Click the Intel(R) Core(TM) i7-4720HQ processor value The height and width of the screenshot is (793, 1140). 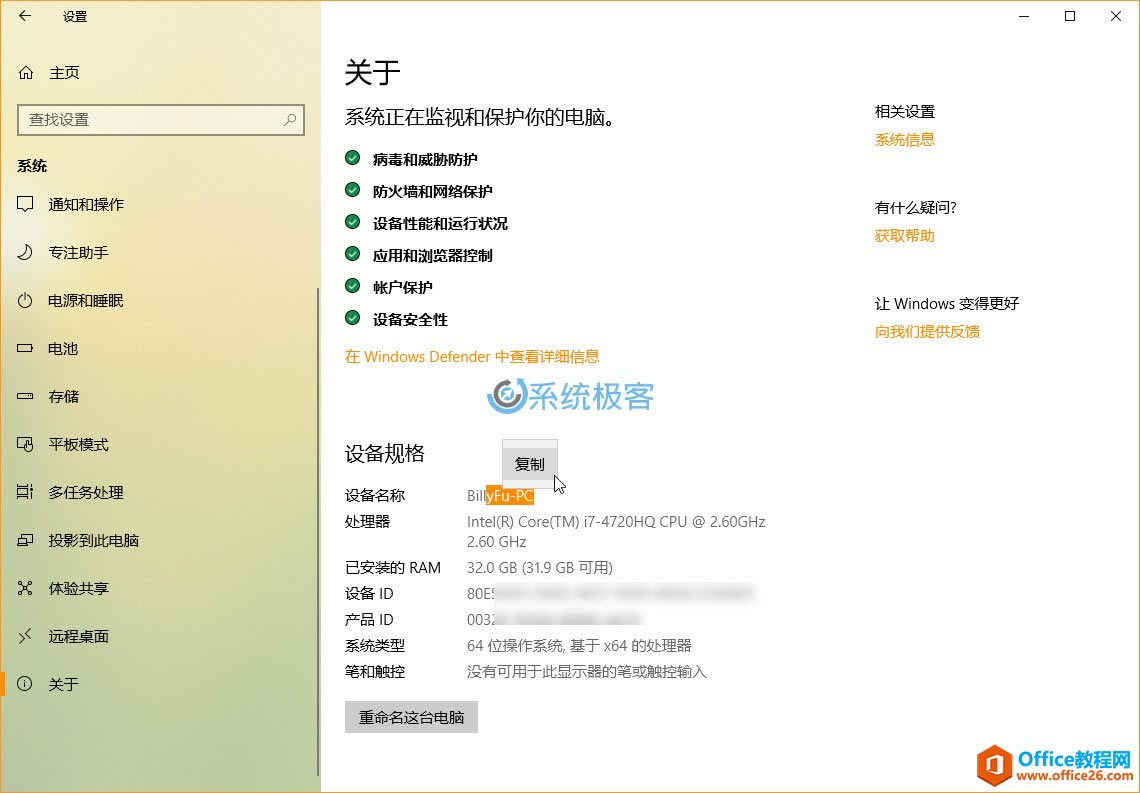click(x=616, y=531)
